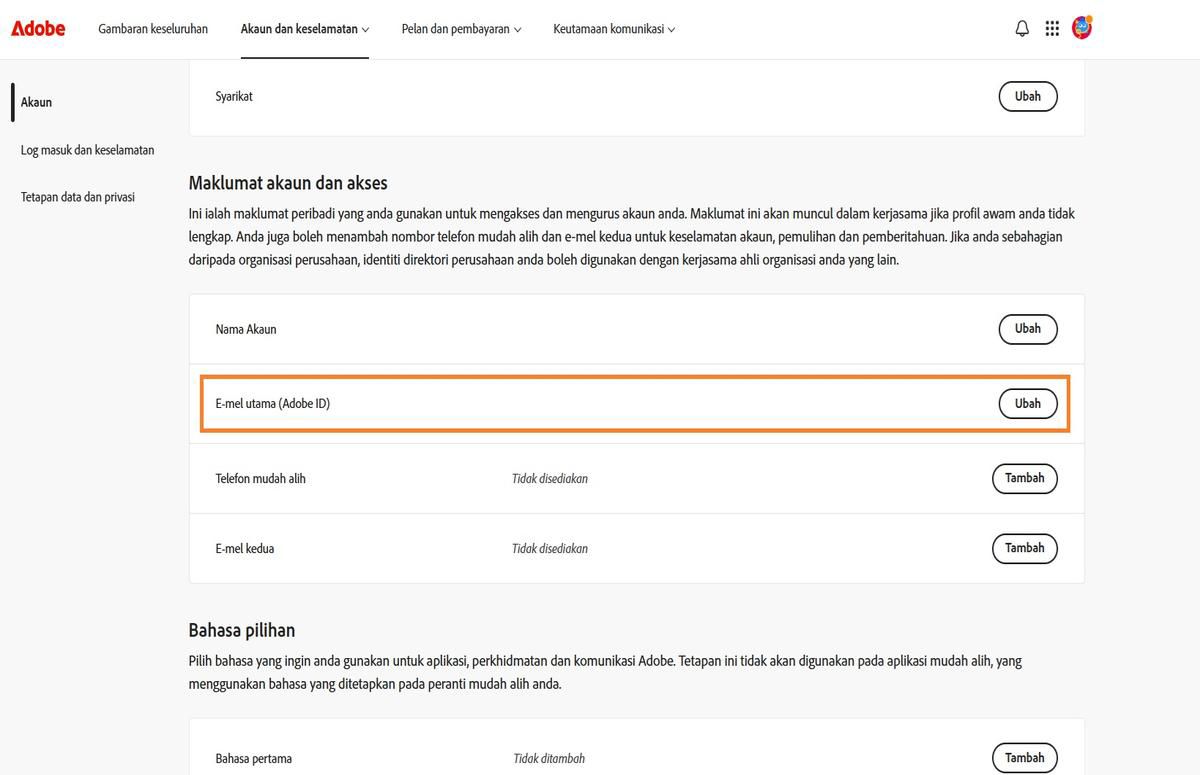Switch to Gambaran keseluruhan tab
Image resolution: width=1200 pixels, height=775 pixels.
point(152,29)
